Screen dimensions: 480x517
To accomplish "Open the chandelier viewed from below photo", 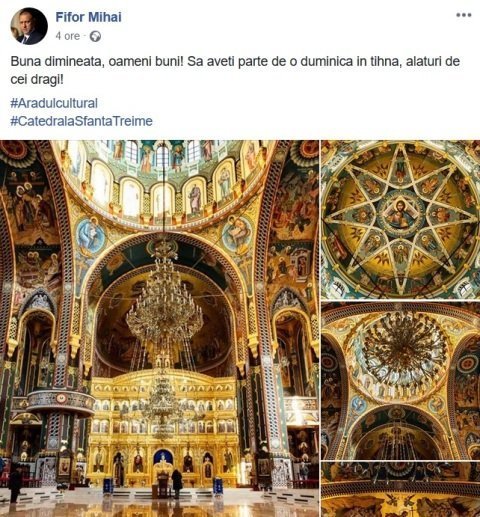I will [x=401, y=380].
